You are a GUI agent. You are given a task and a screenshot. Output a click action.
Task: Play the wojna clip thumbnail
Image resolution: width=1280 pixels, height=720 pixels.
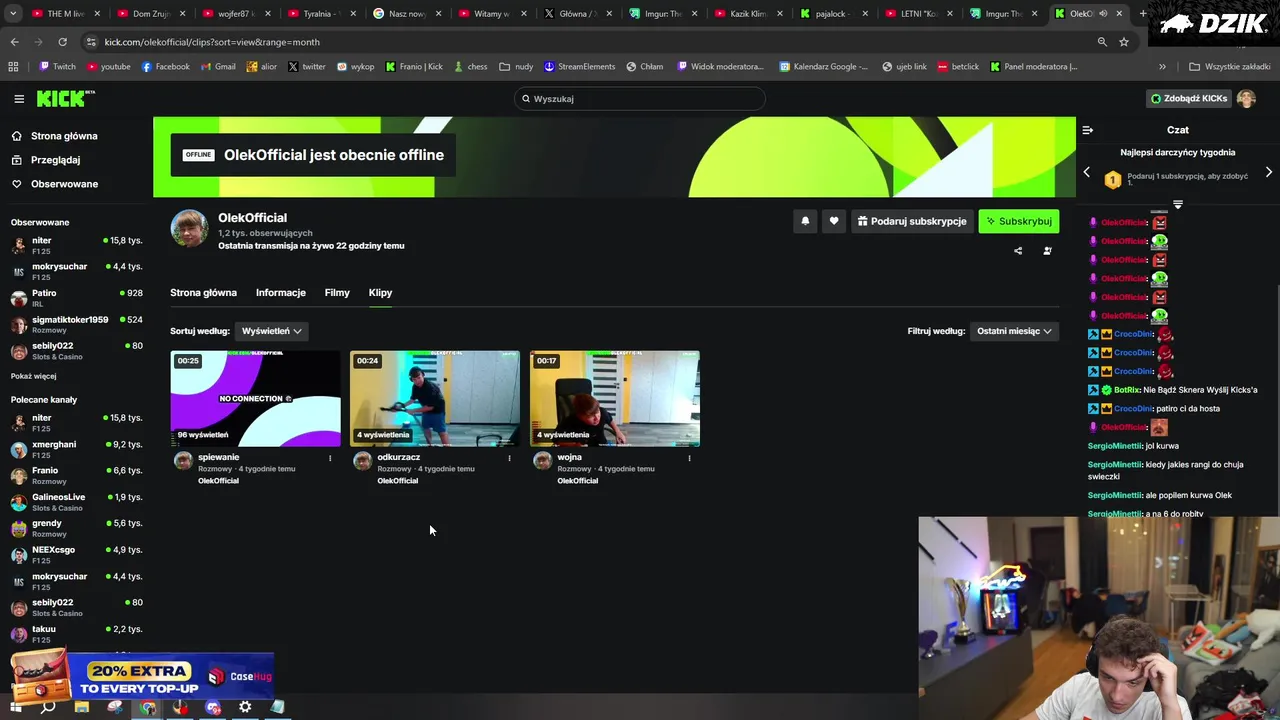[615, 398]
